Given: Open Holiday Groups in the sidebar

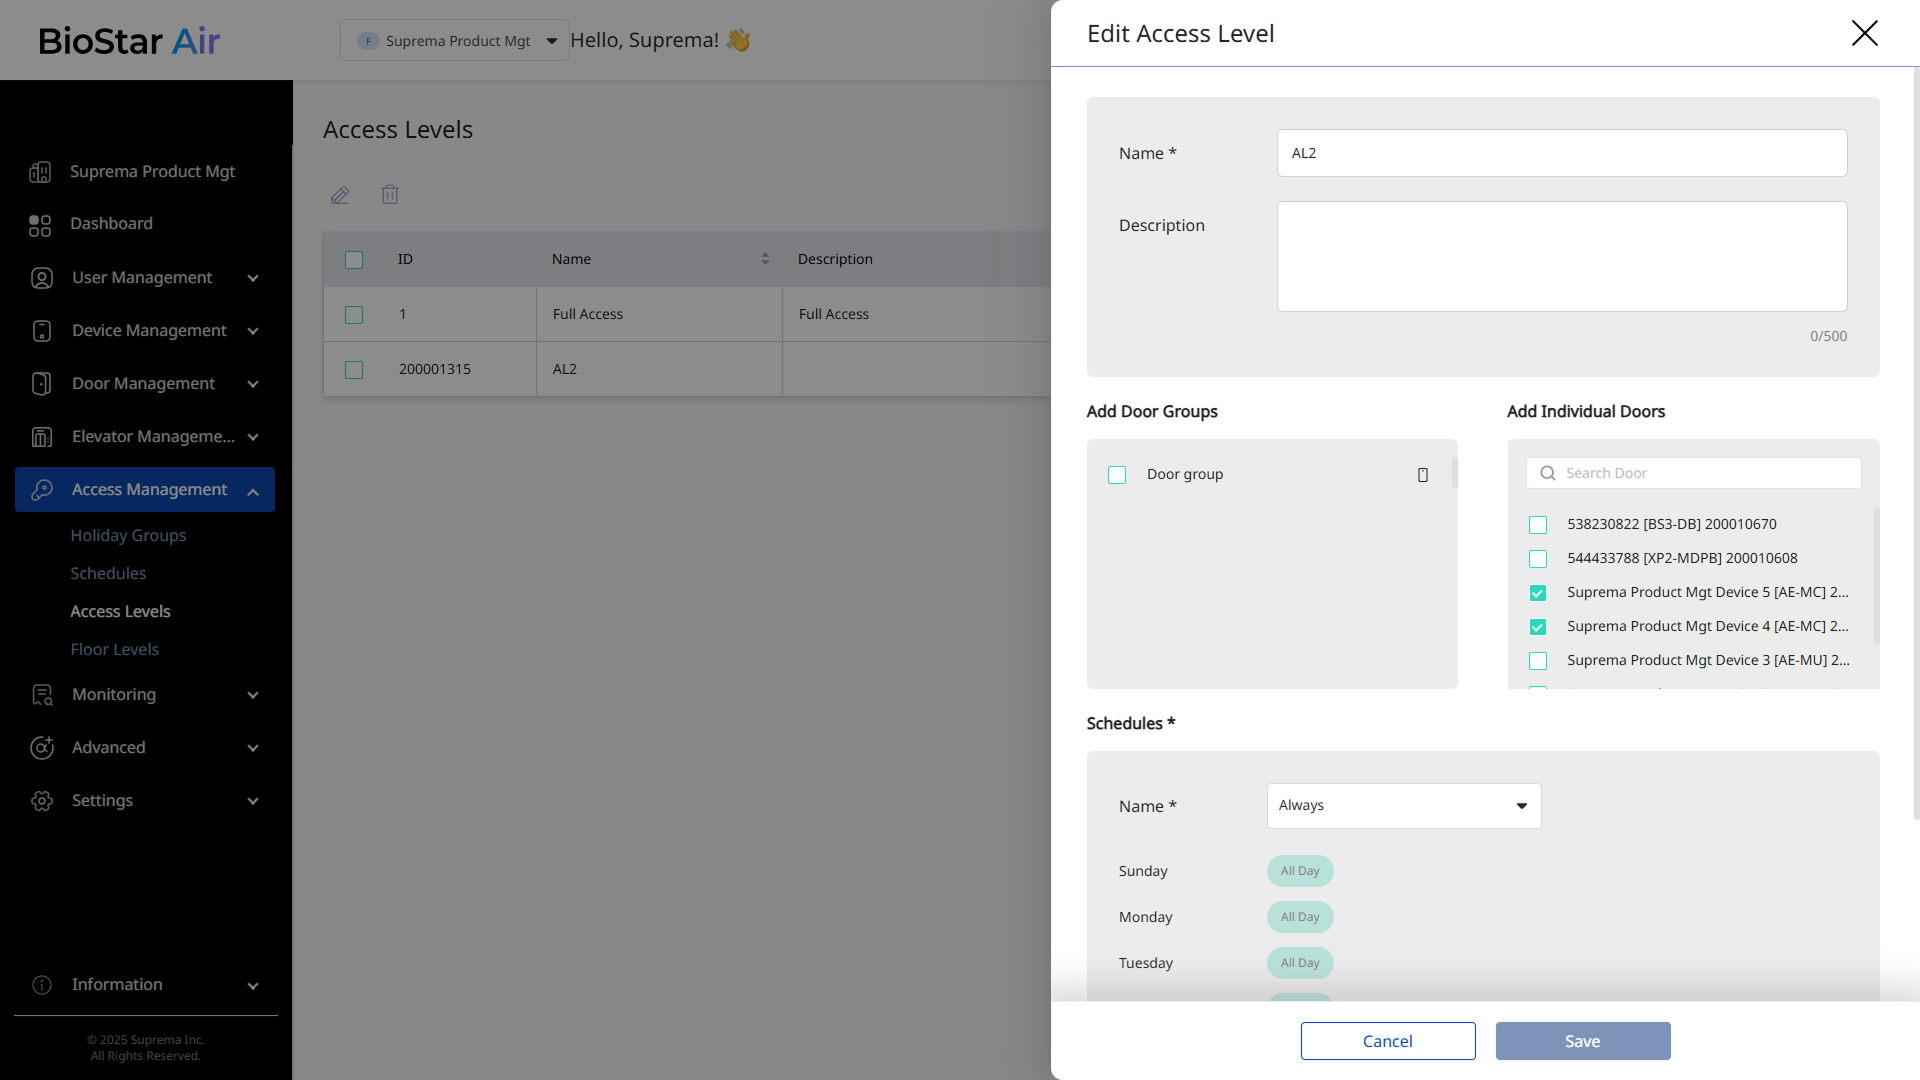Looking at the screenshot, I should point(128,536).
